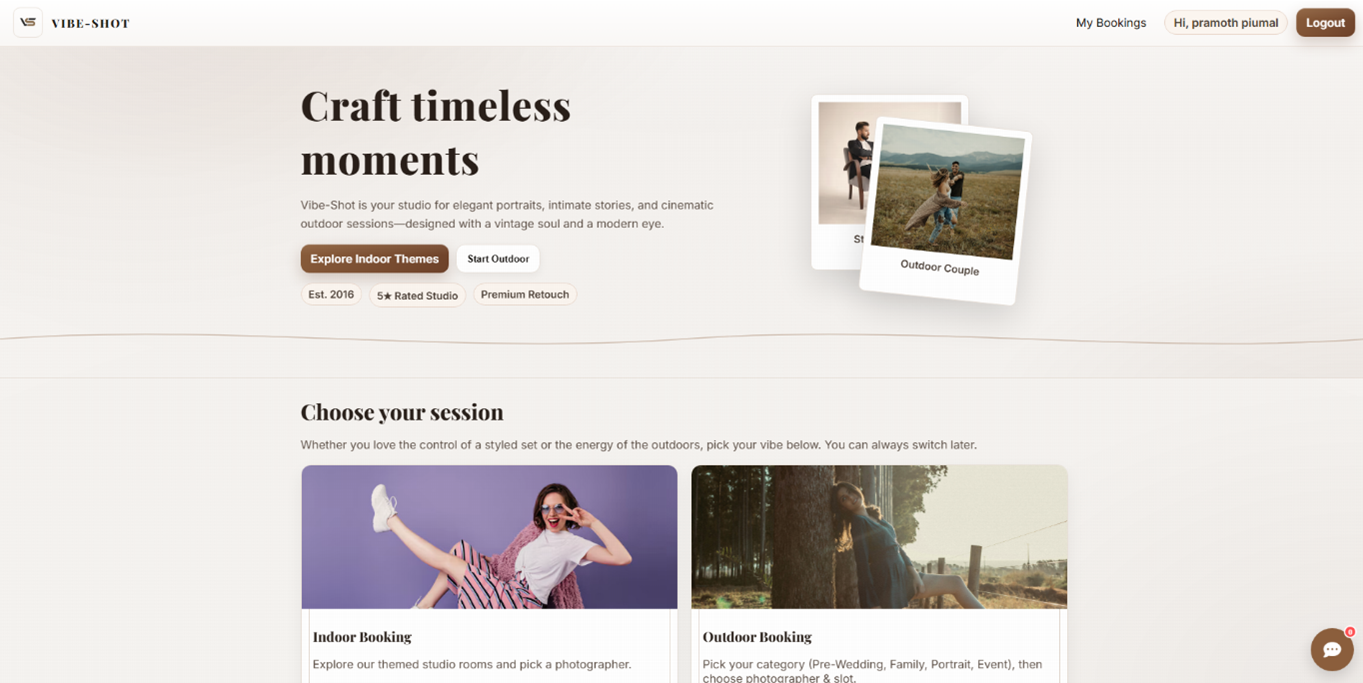Viewport: 1363px width, 683px height.
Task: Select the Premium Retouch badge
Action: [525, 295]
